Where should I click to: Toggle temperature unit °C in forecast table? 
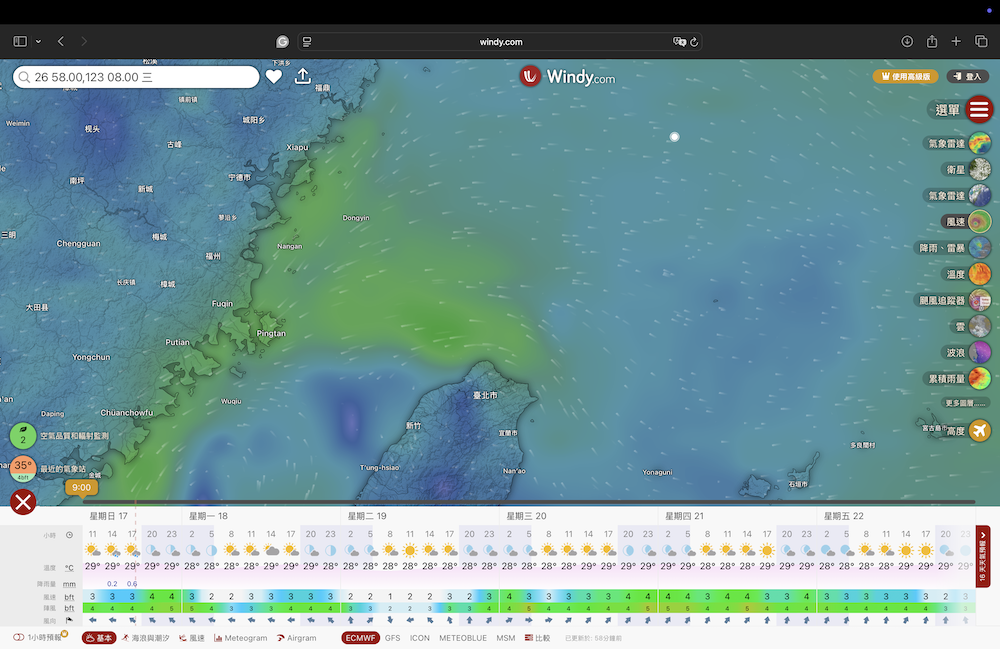69,567
